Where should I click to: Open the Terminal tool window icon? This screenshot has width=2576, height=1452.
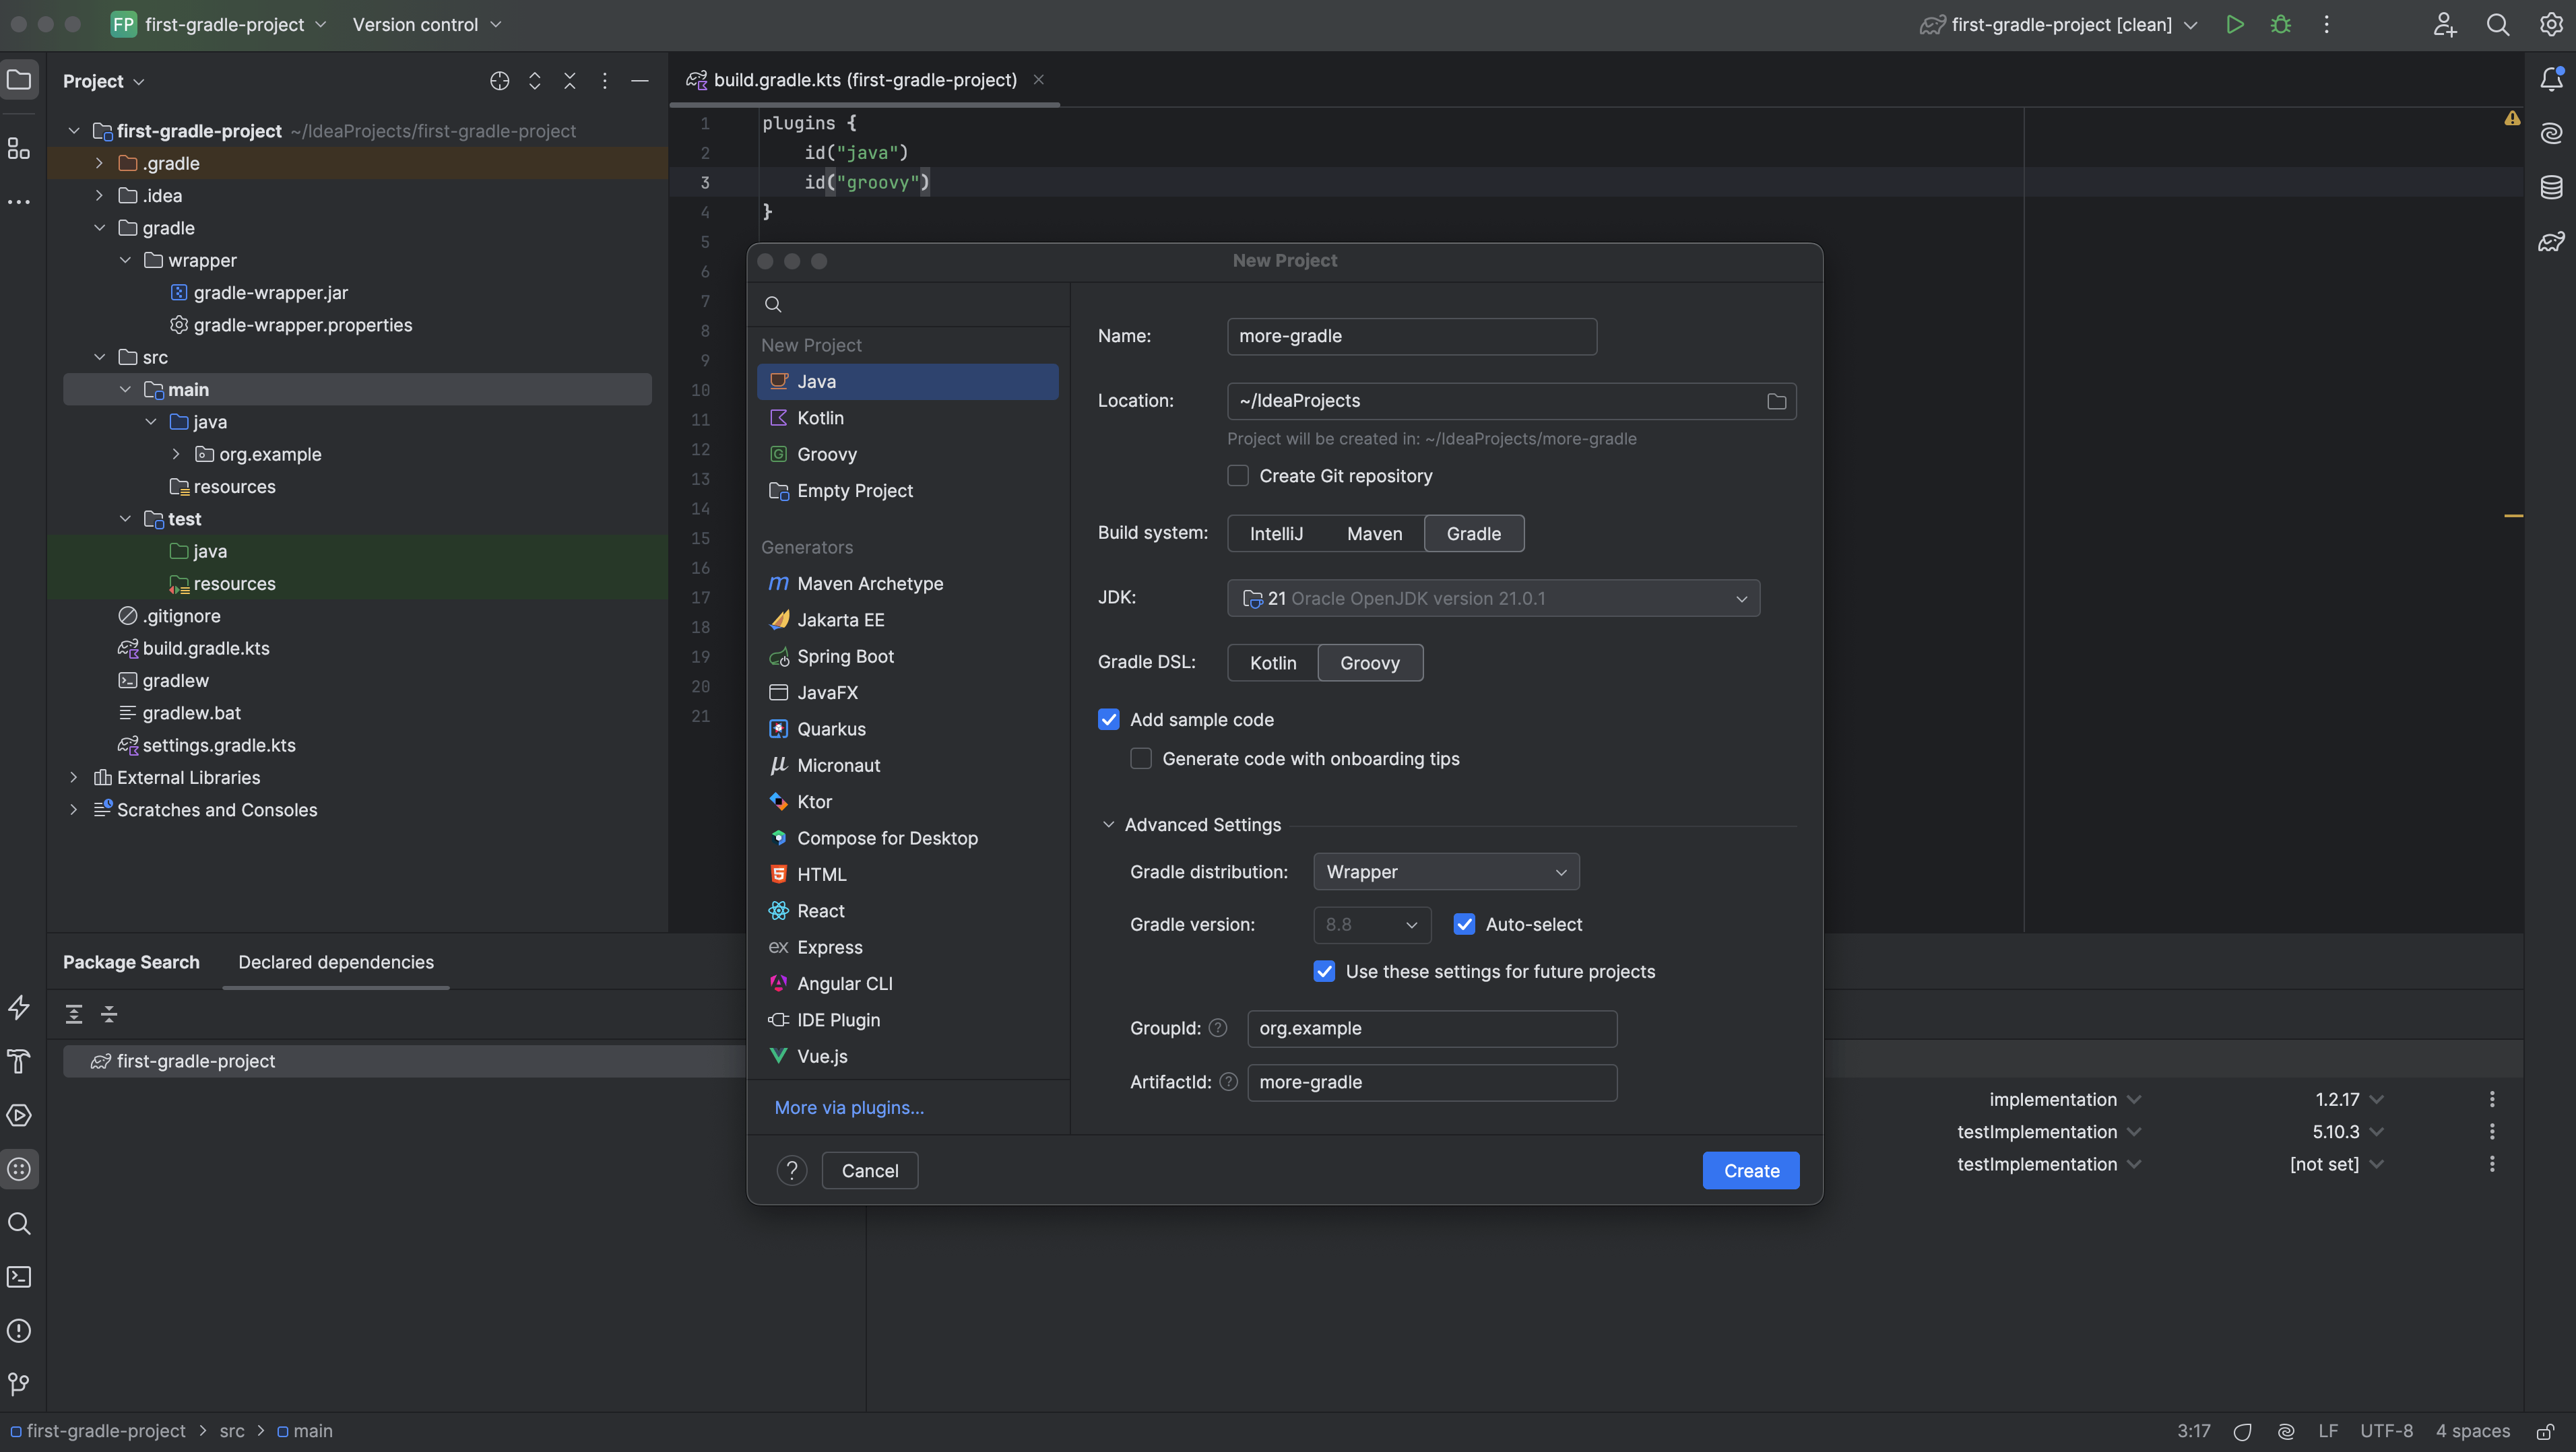point(19,1277)
